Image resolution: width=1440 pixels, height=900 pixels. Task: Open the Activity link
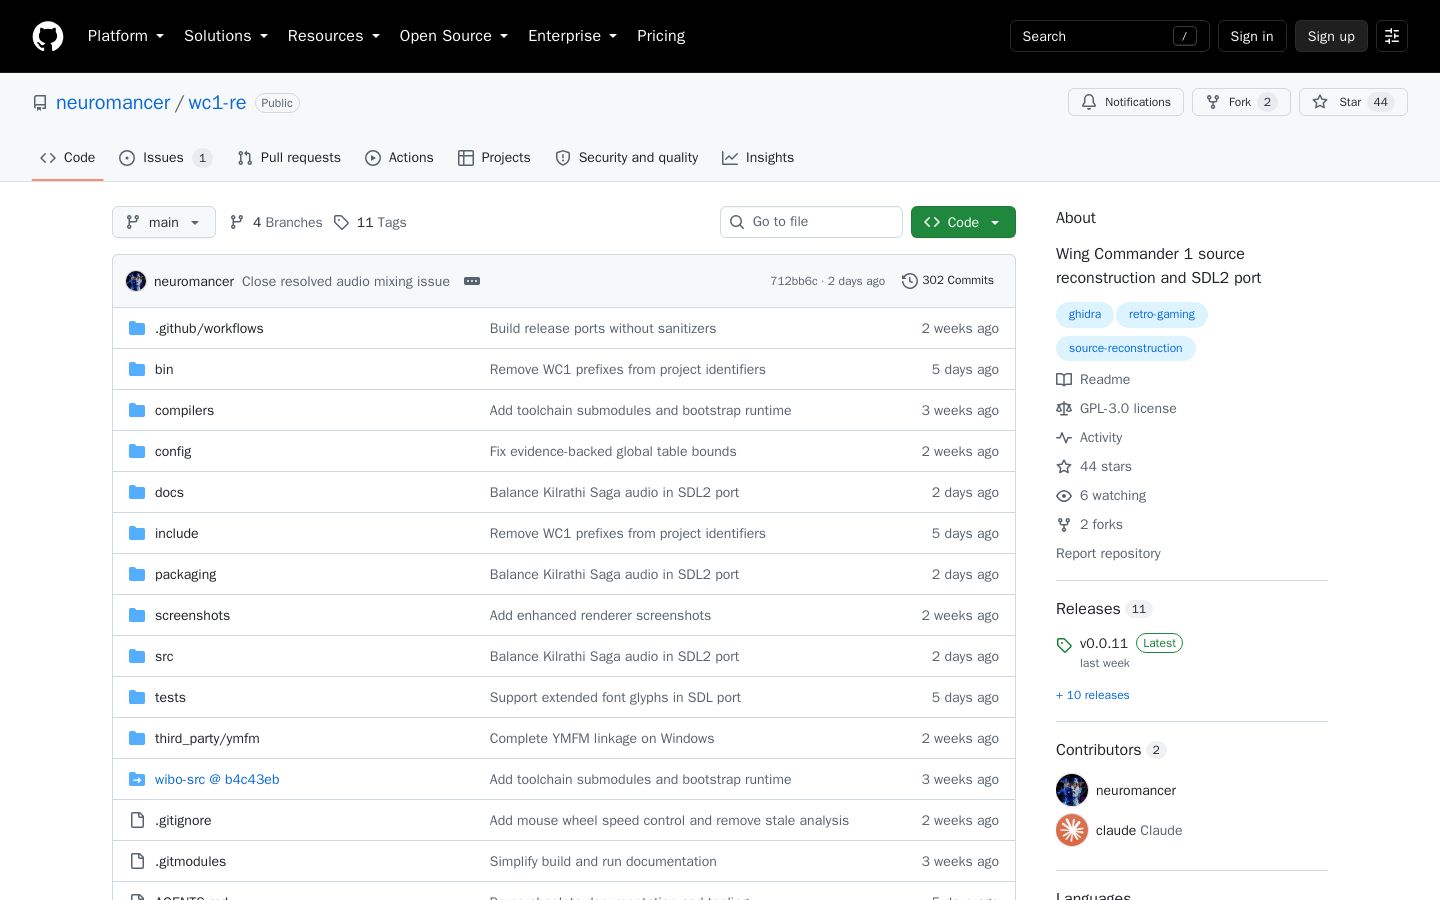1089,437
